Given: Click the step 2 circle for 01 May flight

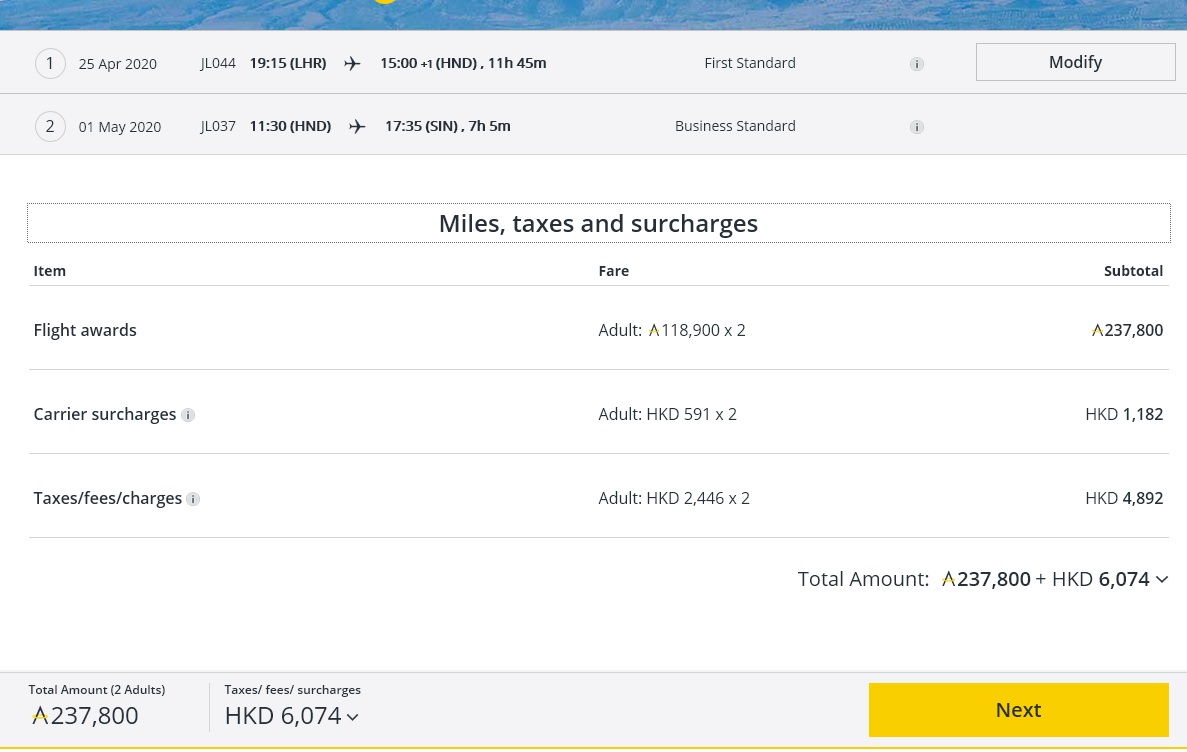Looking at the screenshot, I should click(50, 127).
